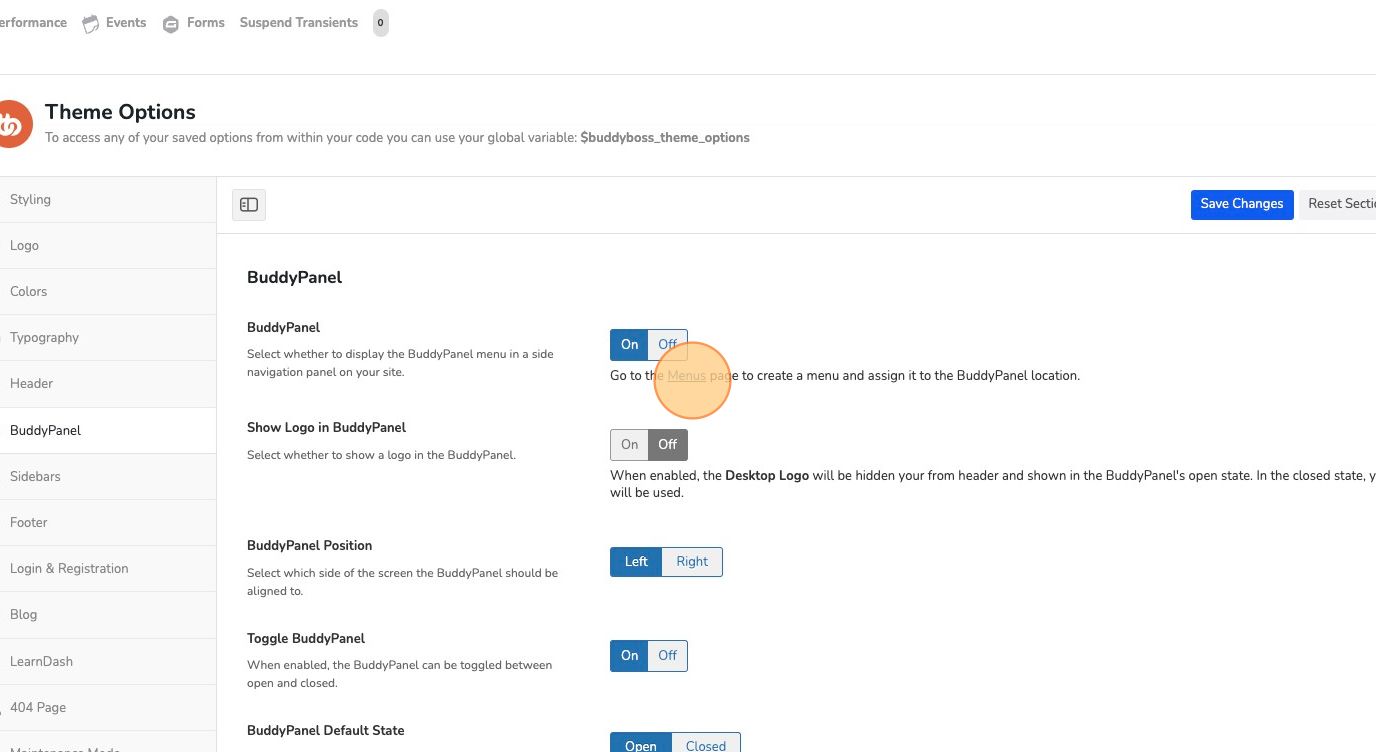Click the Save Changes button
This screenshot has width=1376, height=752.
[x=1242, y=204]
